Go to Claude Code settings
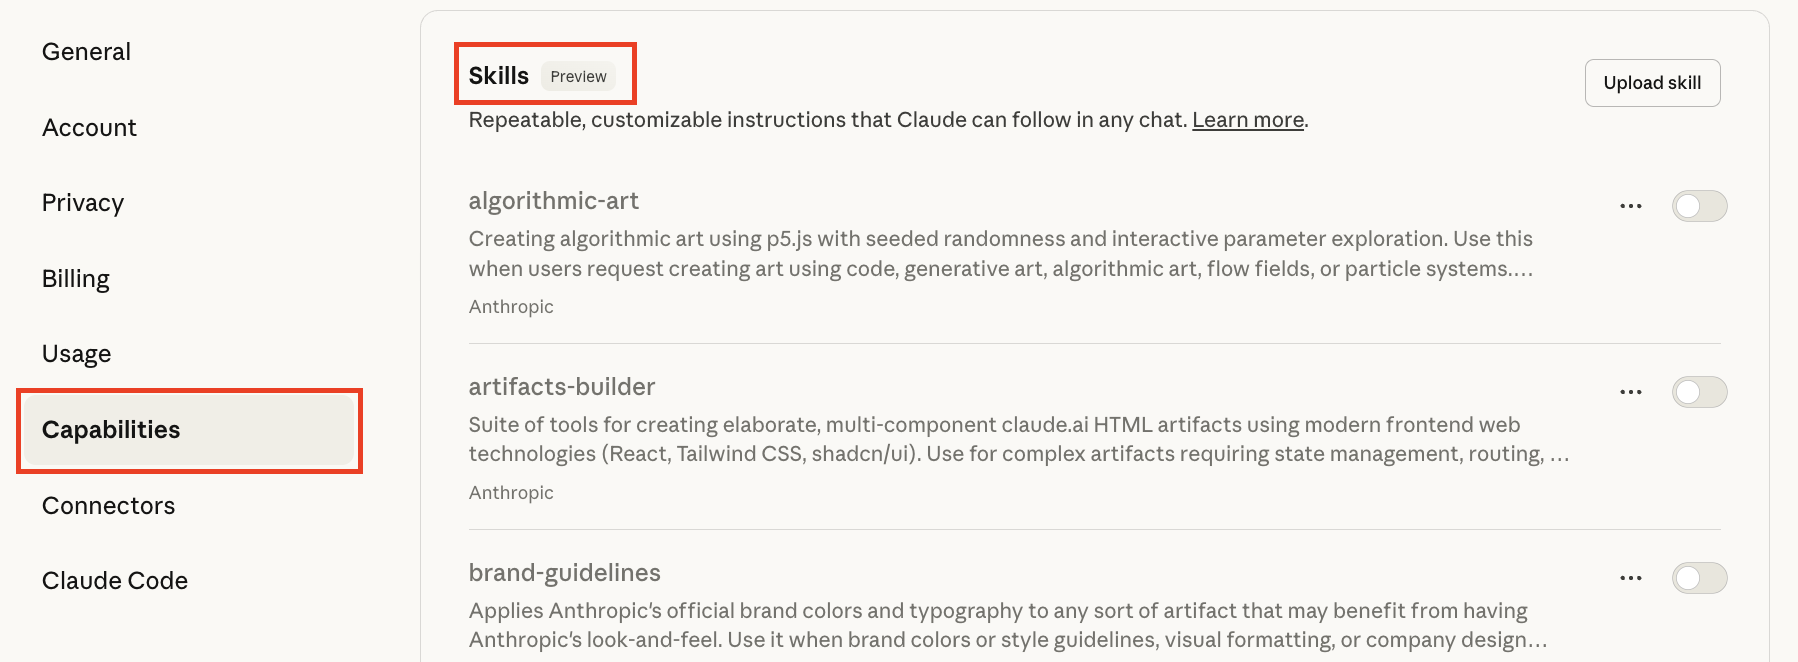This screenshot has width=1798, height=662. pos(115,581)
